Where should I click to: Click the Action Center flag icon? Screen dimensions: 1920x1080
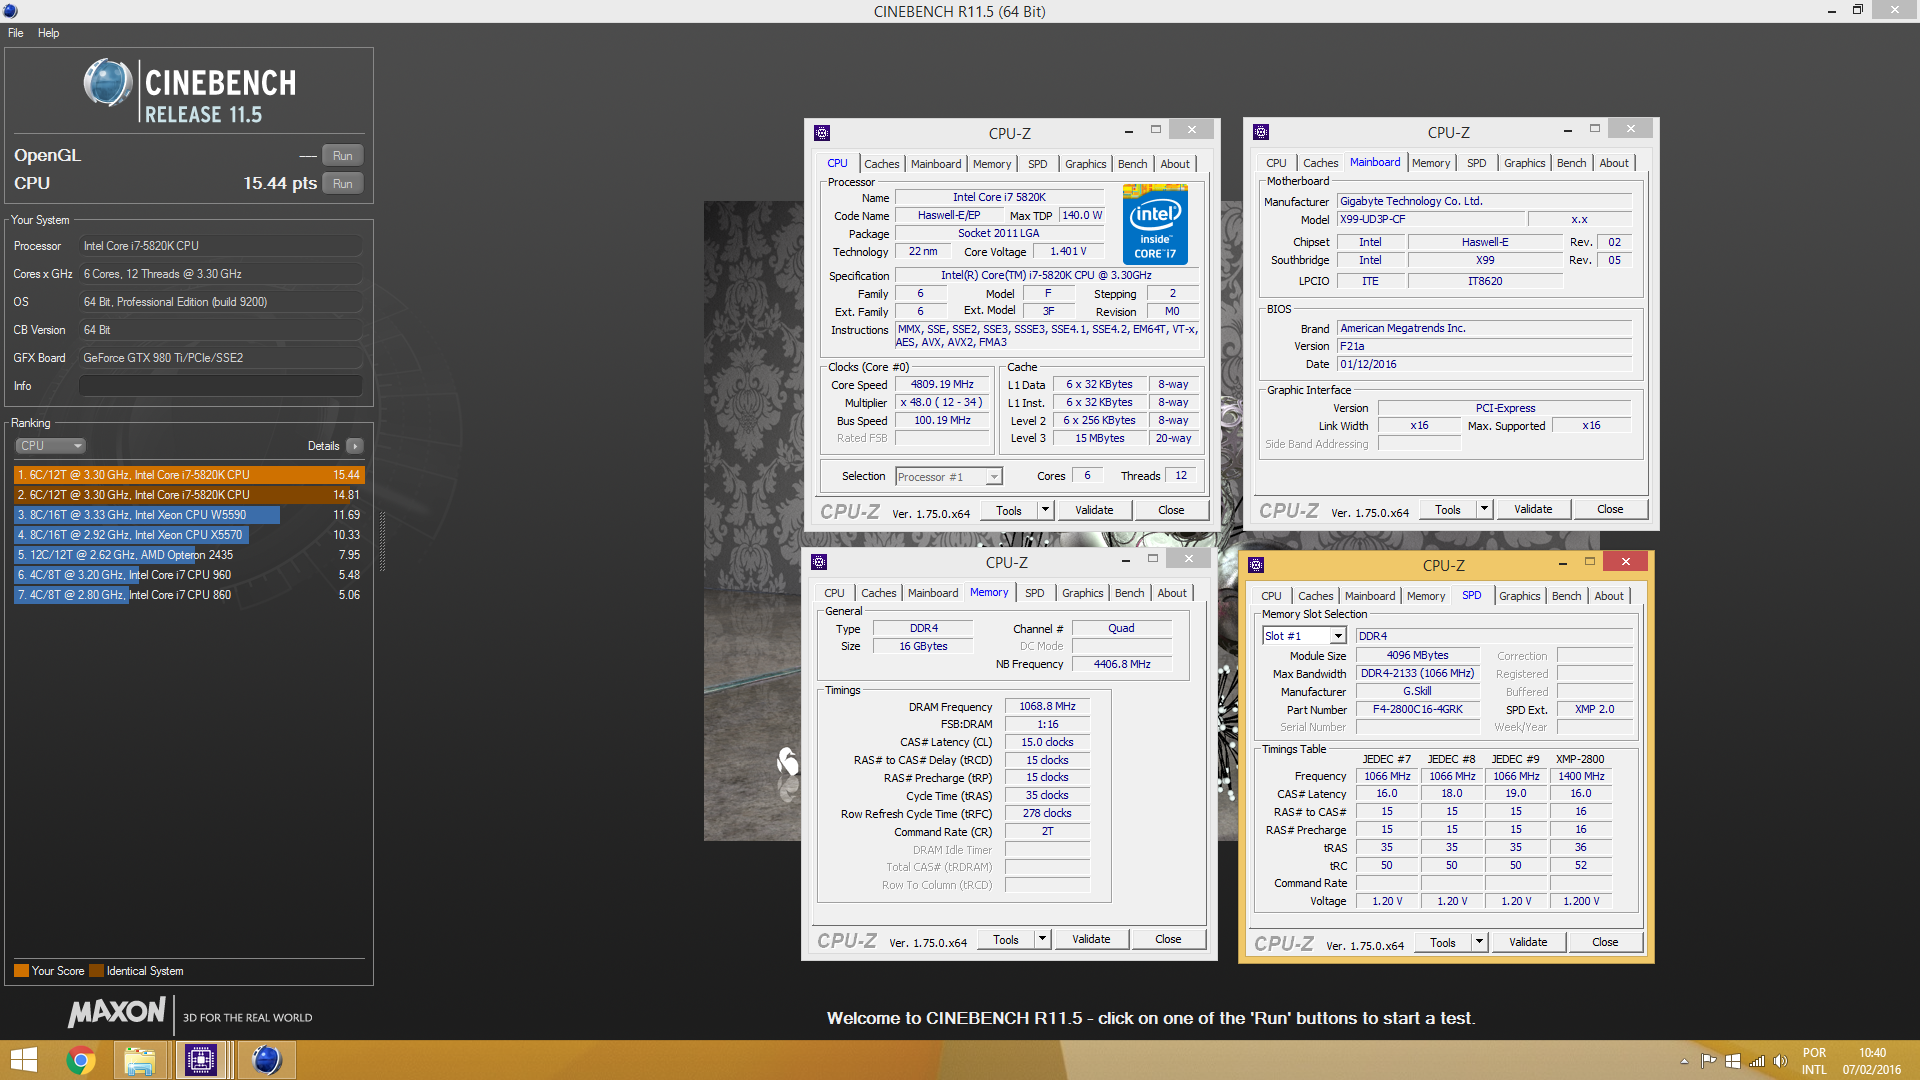[x=1709, y=1061]
